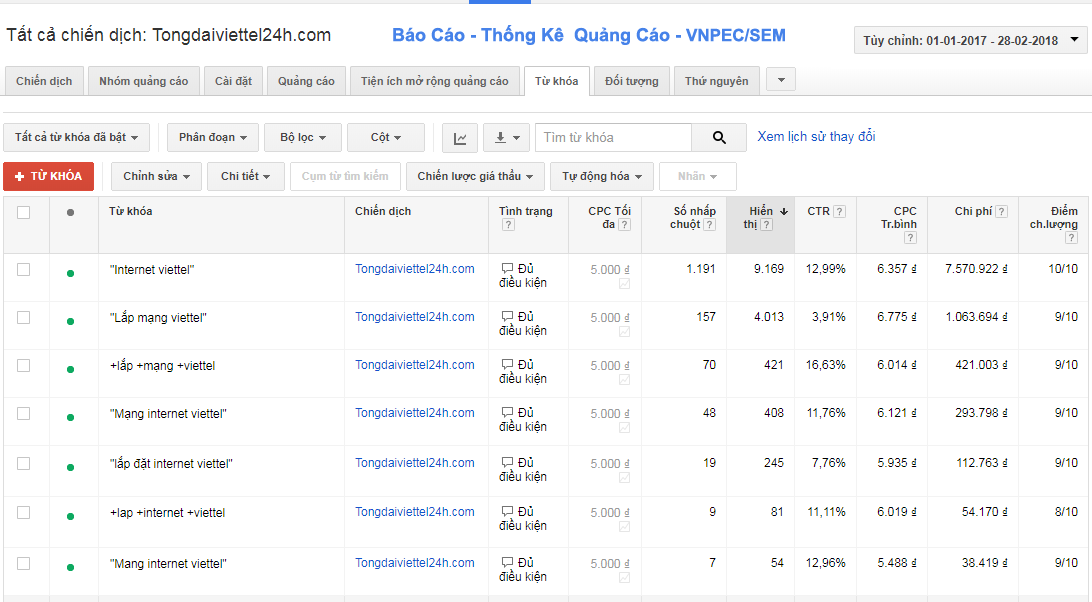This screenshot has width=1092, height=602.
Task: Select checkbox for "Mạng internet viettel"
Action: (24, 413)
